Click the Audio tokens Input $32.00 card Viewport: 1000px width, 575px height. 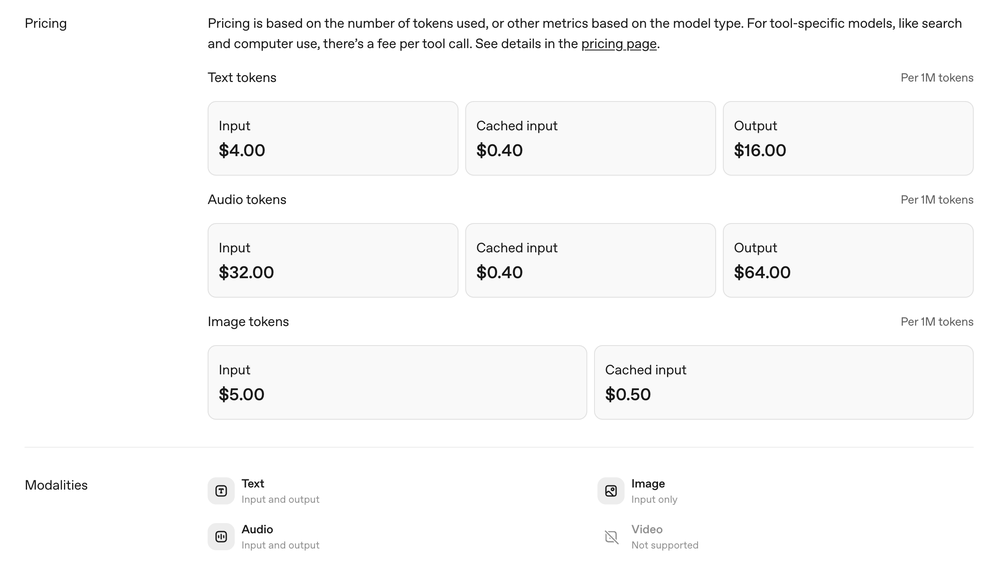click(x=332, y=260)
